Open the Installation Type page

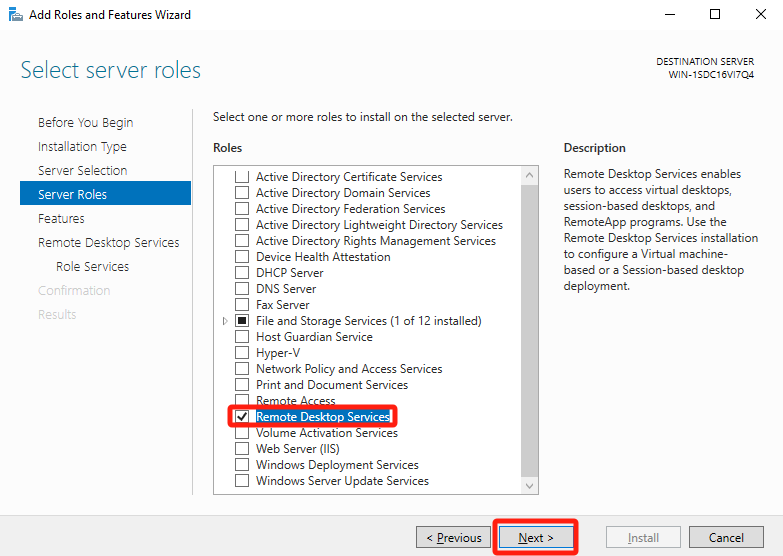[82, 147]
